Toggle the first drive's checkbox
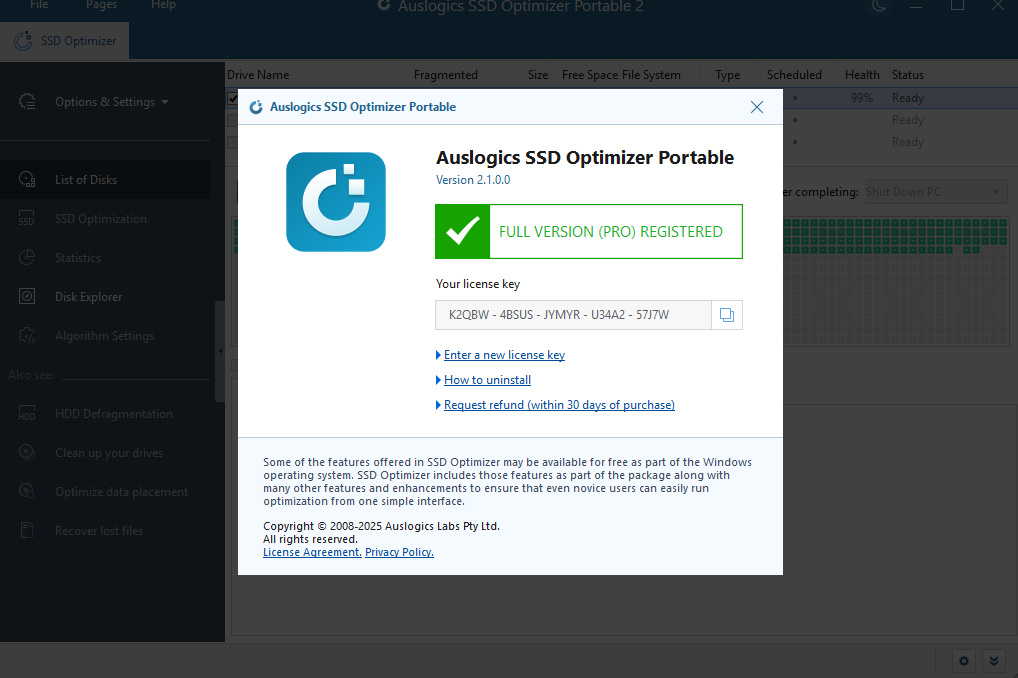 coord(233,98)
